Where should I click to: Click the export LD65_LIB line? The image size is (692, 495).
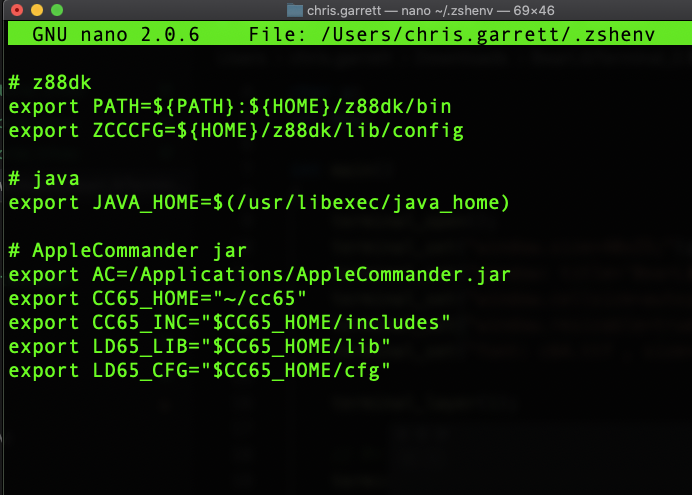point(199,346)
